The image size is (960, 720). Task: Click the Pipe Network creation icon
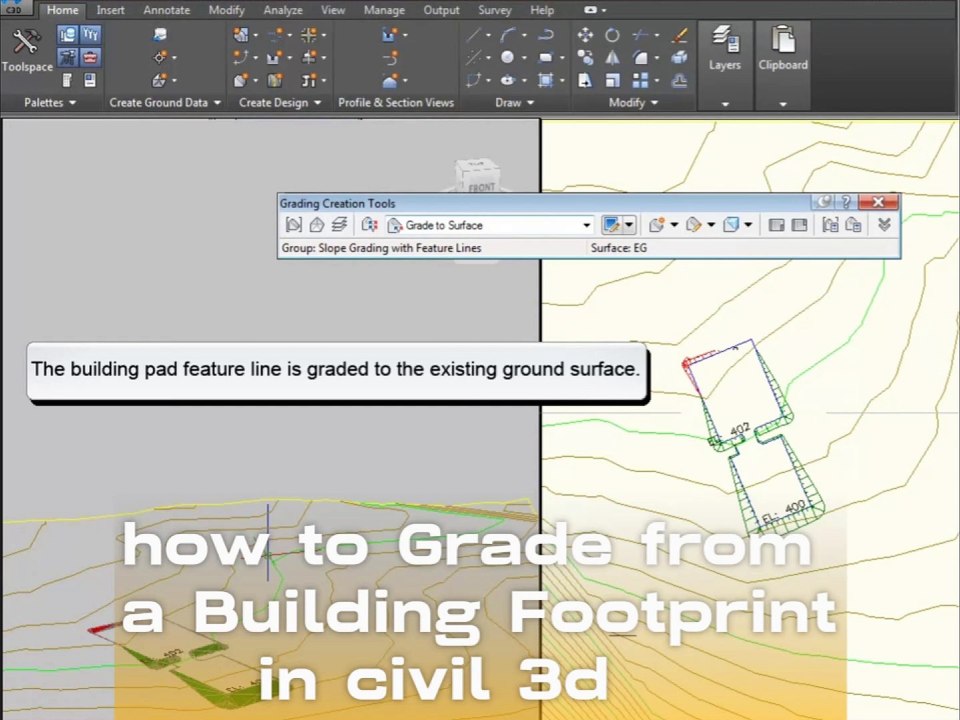(x=310, y=80)
